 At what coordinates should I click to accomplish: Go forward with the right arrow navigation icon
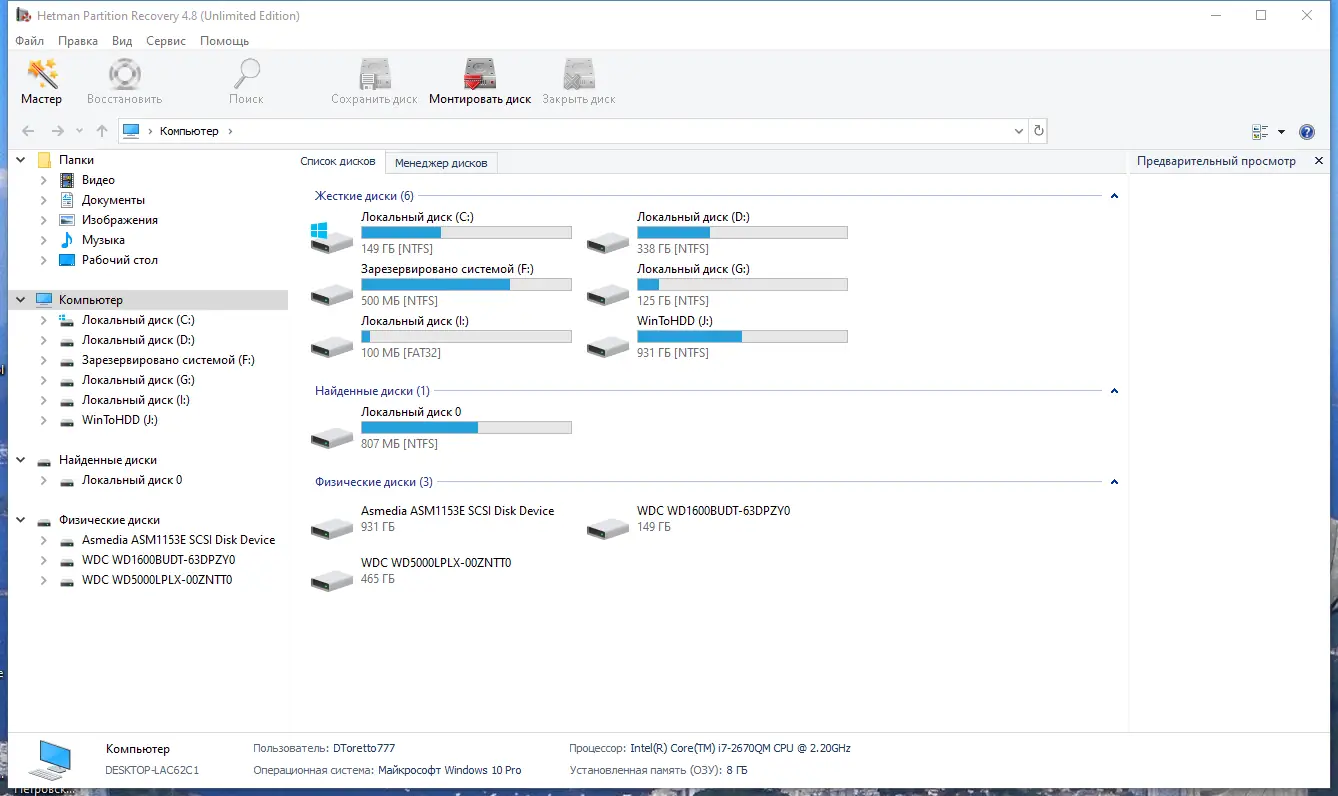[58, 131]
